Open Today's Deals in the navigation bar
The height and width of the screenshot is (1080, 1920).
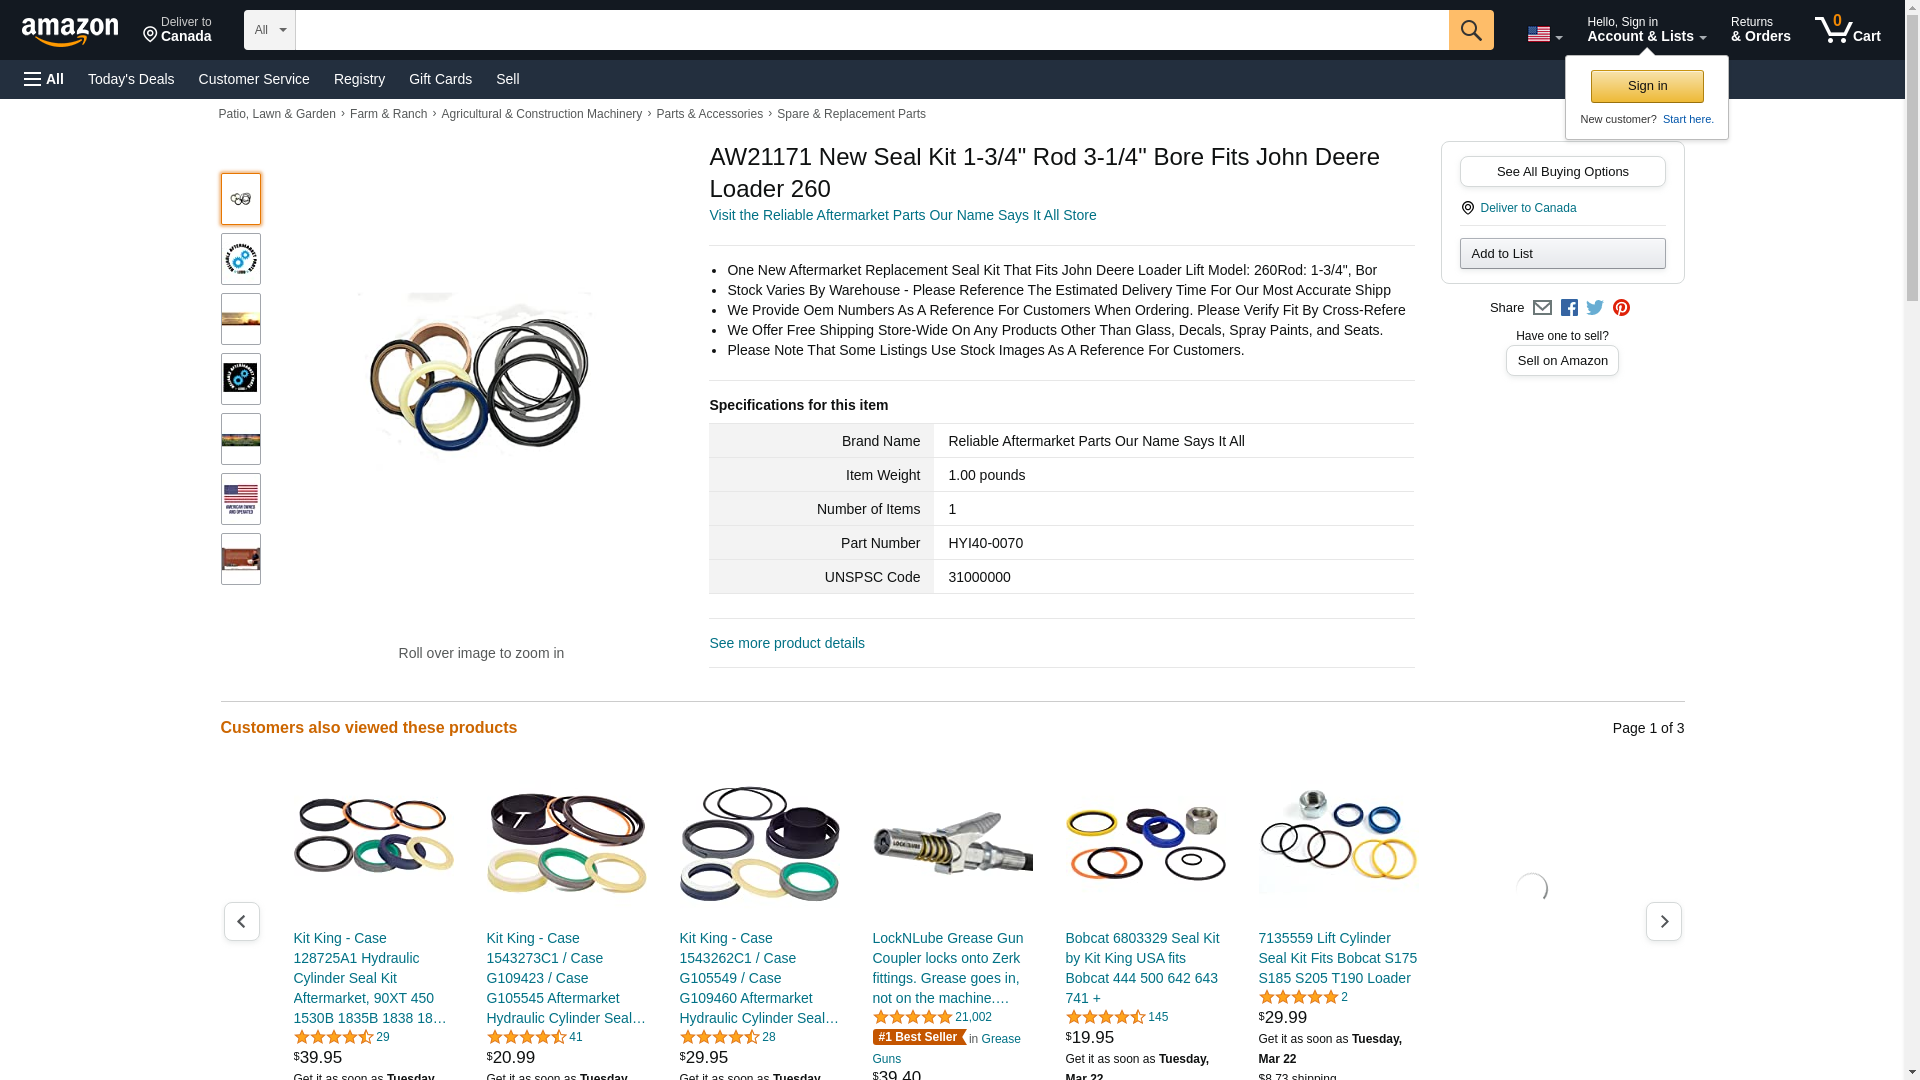coord(131,79)
